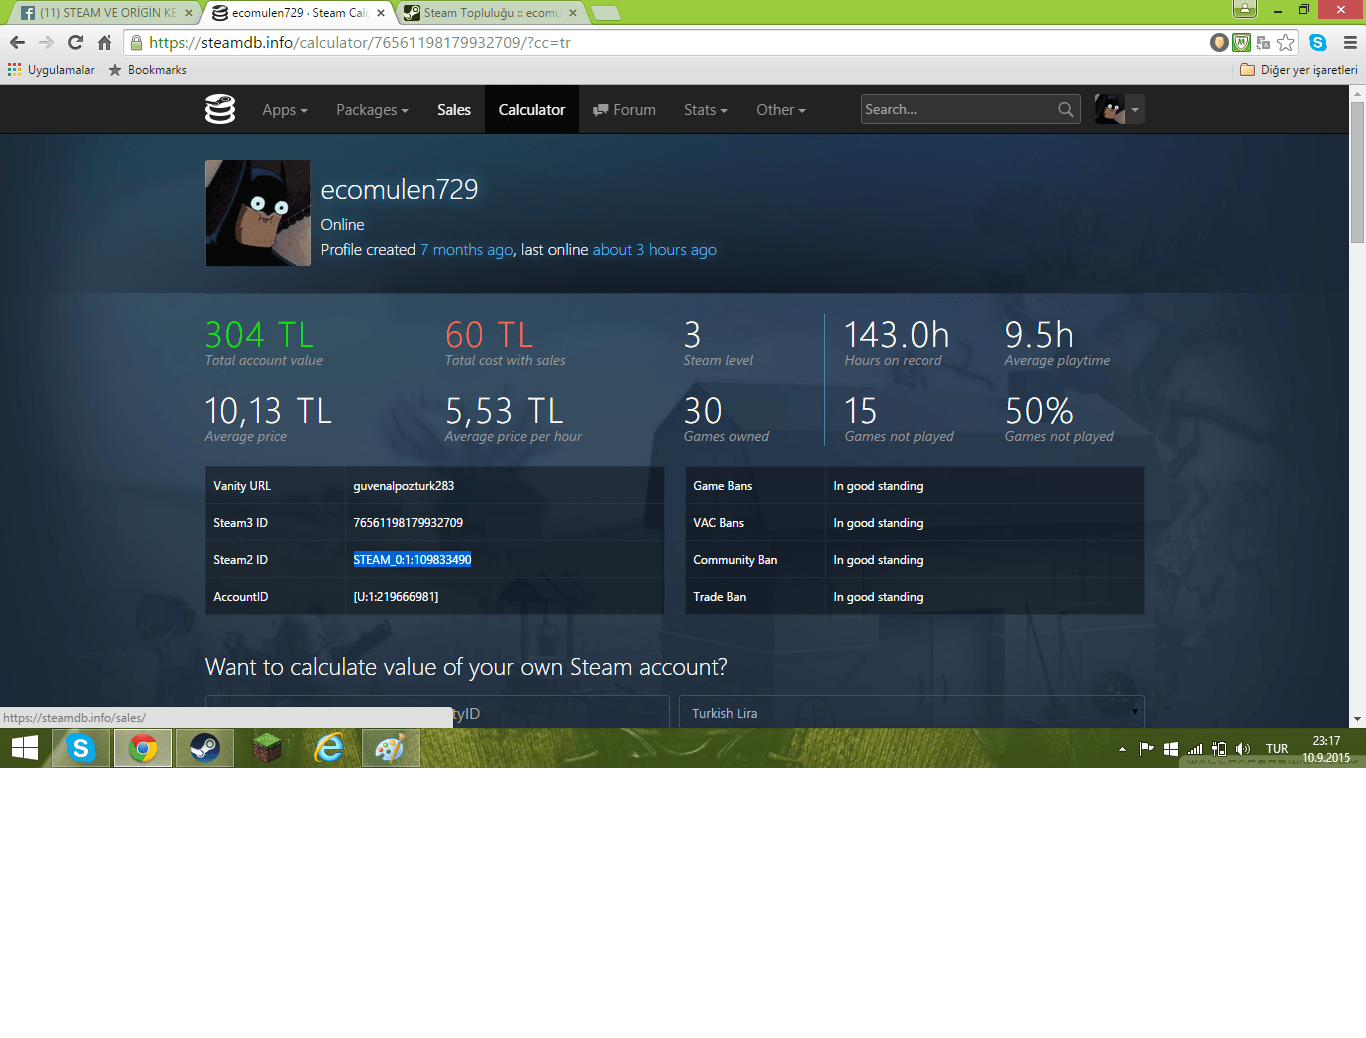Viewport: 1366px width, 1038px height.
Task: Open the Skype extension icon in Chrome toolbar
Action: click(1316, 42)
